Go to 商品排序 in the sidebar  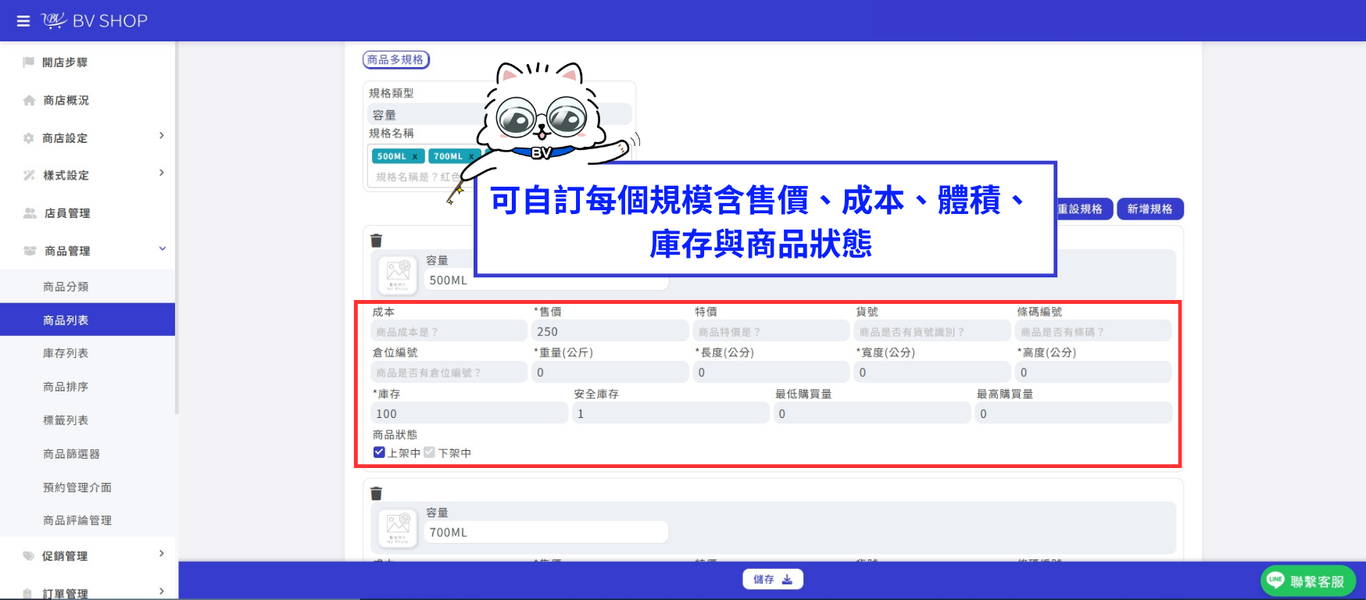(66, 387)
